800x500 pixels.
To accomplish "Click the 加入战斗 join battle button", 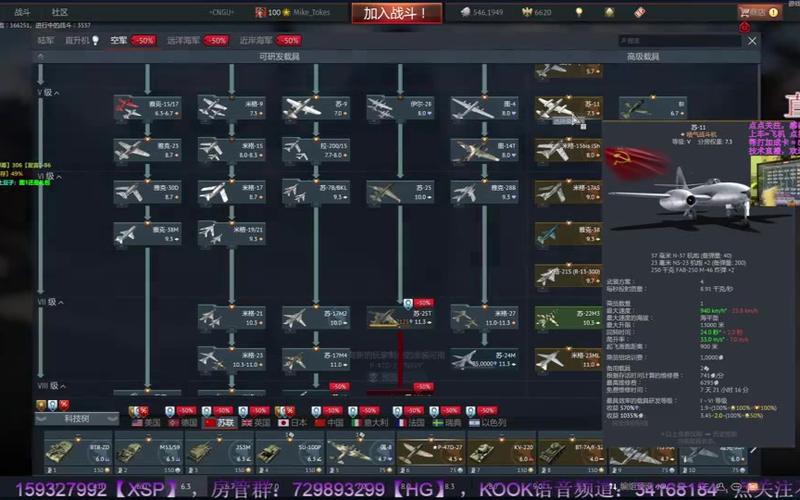I will pyautogui.click(x=396, y=13).
